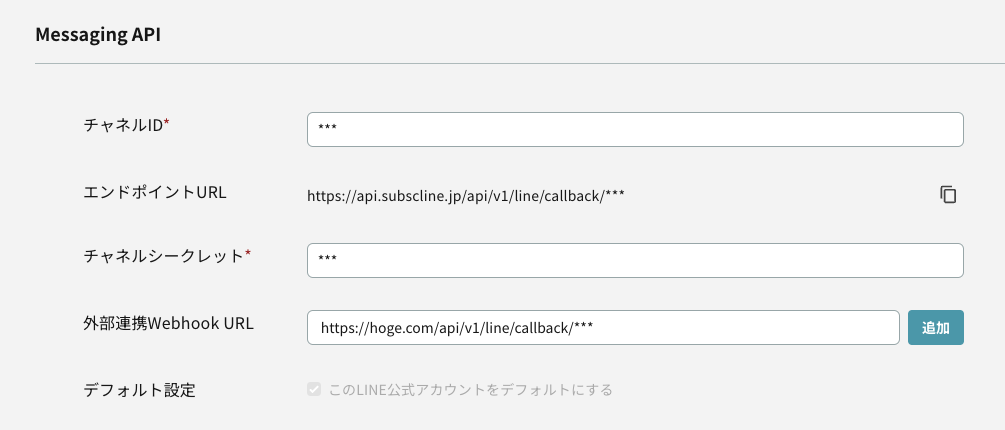Click the masked *** value in チャネルシークレット
This screenshot has width=1005, height=430.
coord(328,258)
